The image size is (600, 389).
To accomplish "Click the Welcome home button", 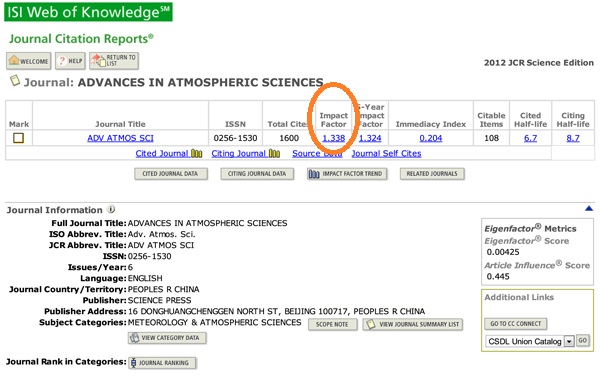I will coord(28,61).
